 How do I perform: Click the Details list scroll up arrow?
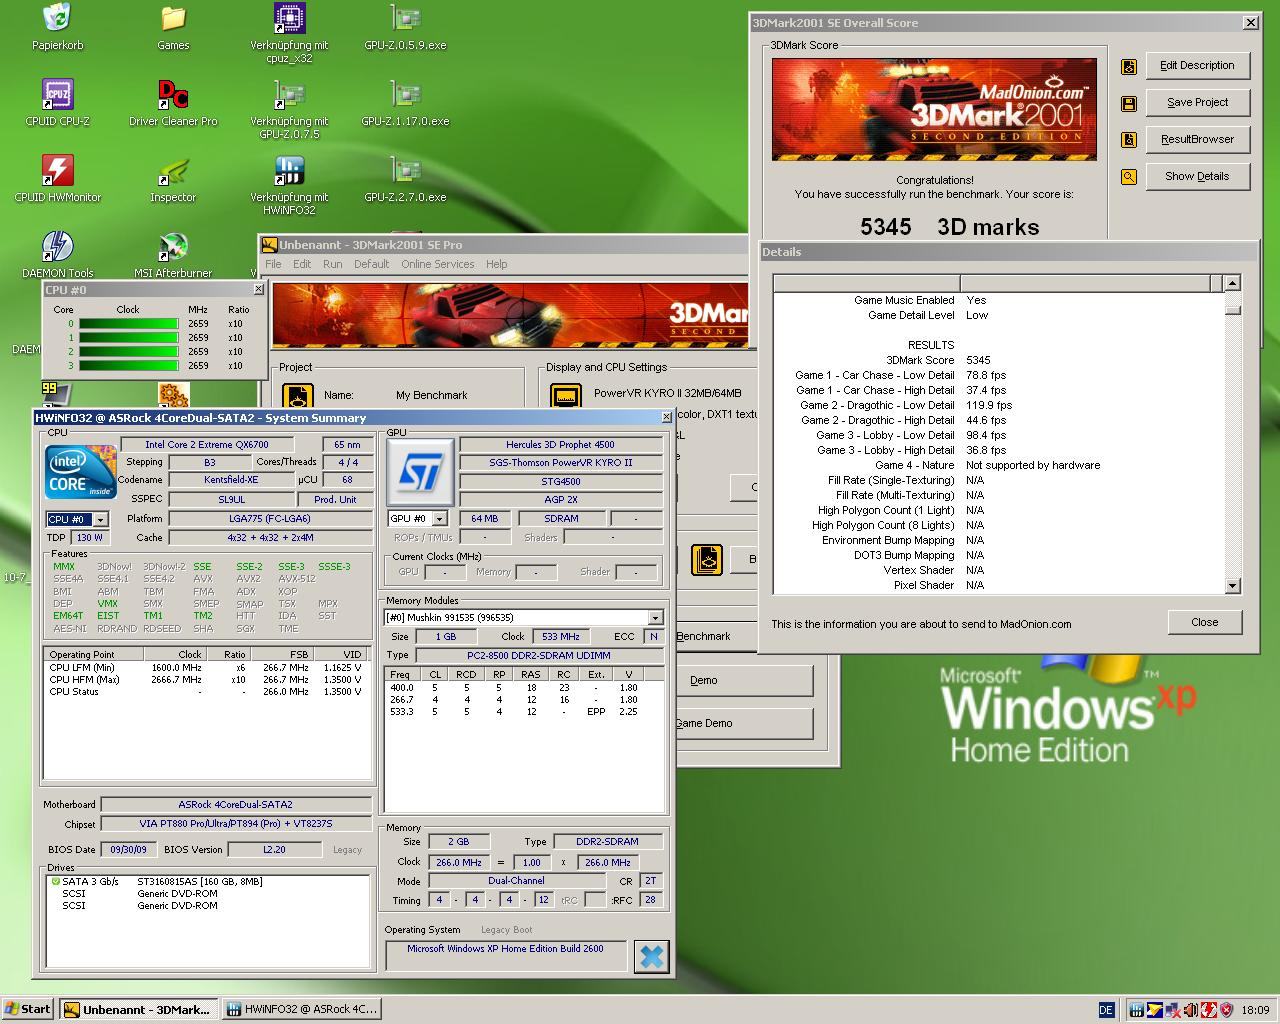(1232, 283)
